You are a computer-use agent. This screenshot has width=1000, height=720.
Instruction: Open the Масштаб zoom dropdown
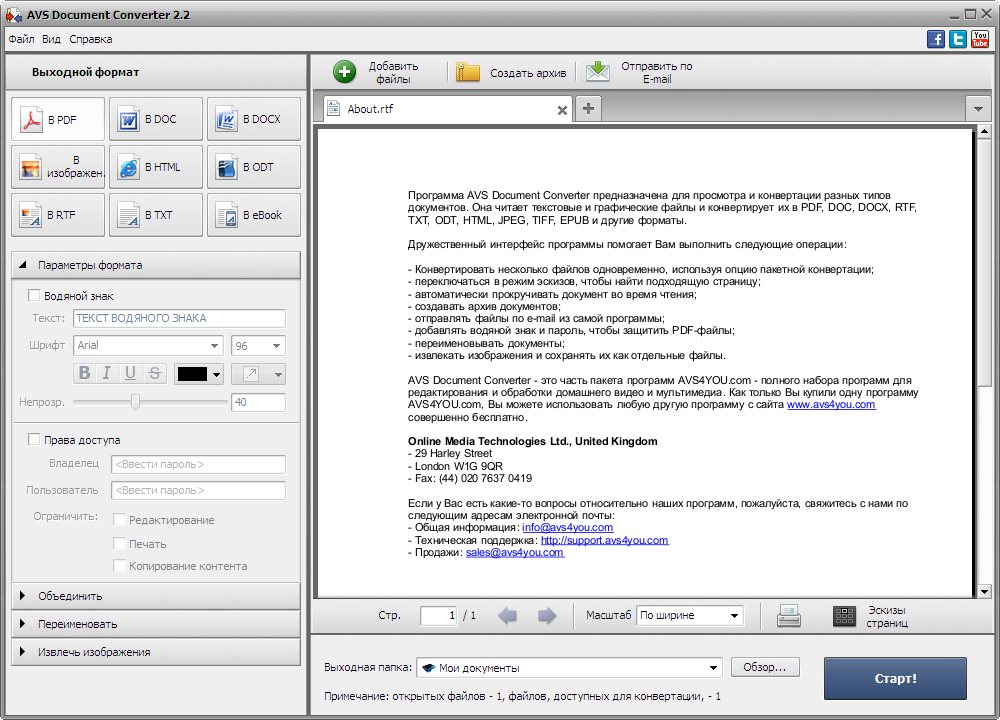click(690, 616)
